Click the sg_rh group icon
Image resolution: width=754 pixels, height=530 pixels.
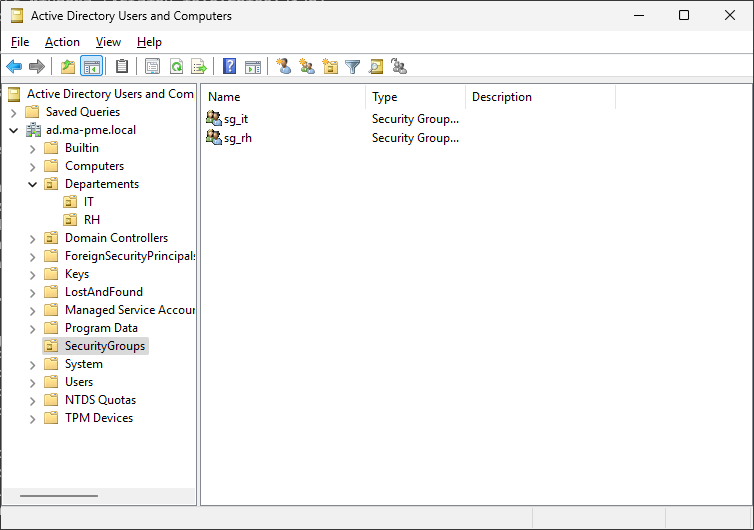[x=214, y=137]
